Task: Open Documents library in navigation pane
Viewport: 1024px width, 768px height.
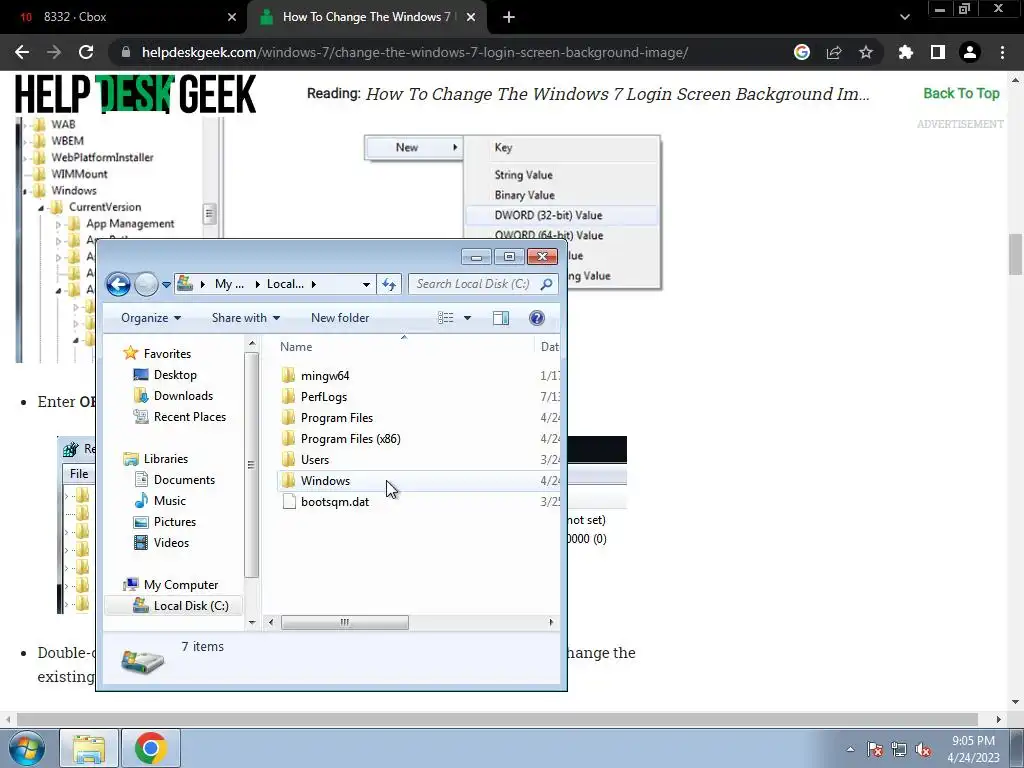Action: click(174, 479)
